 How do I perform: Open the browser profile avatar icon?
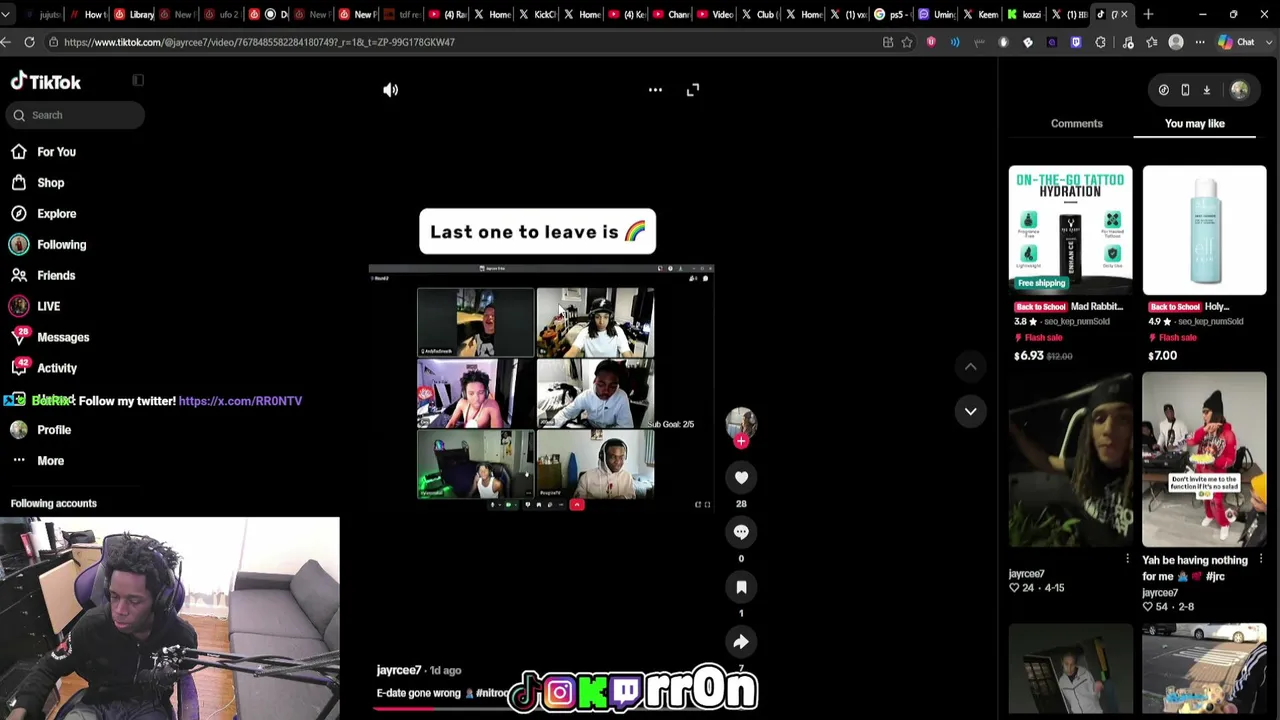[1176, 42]
